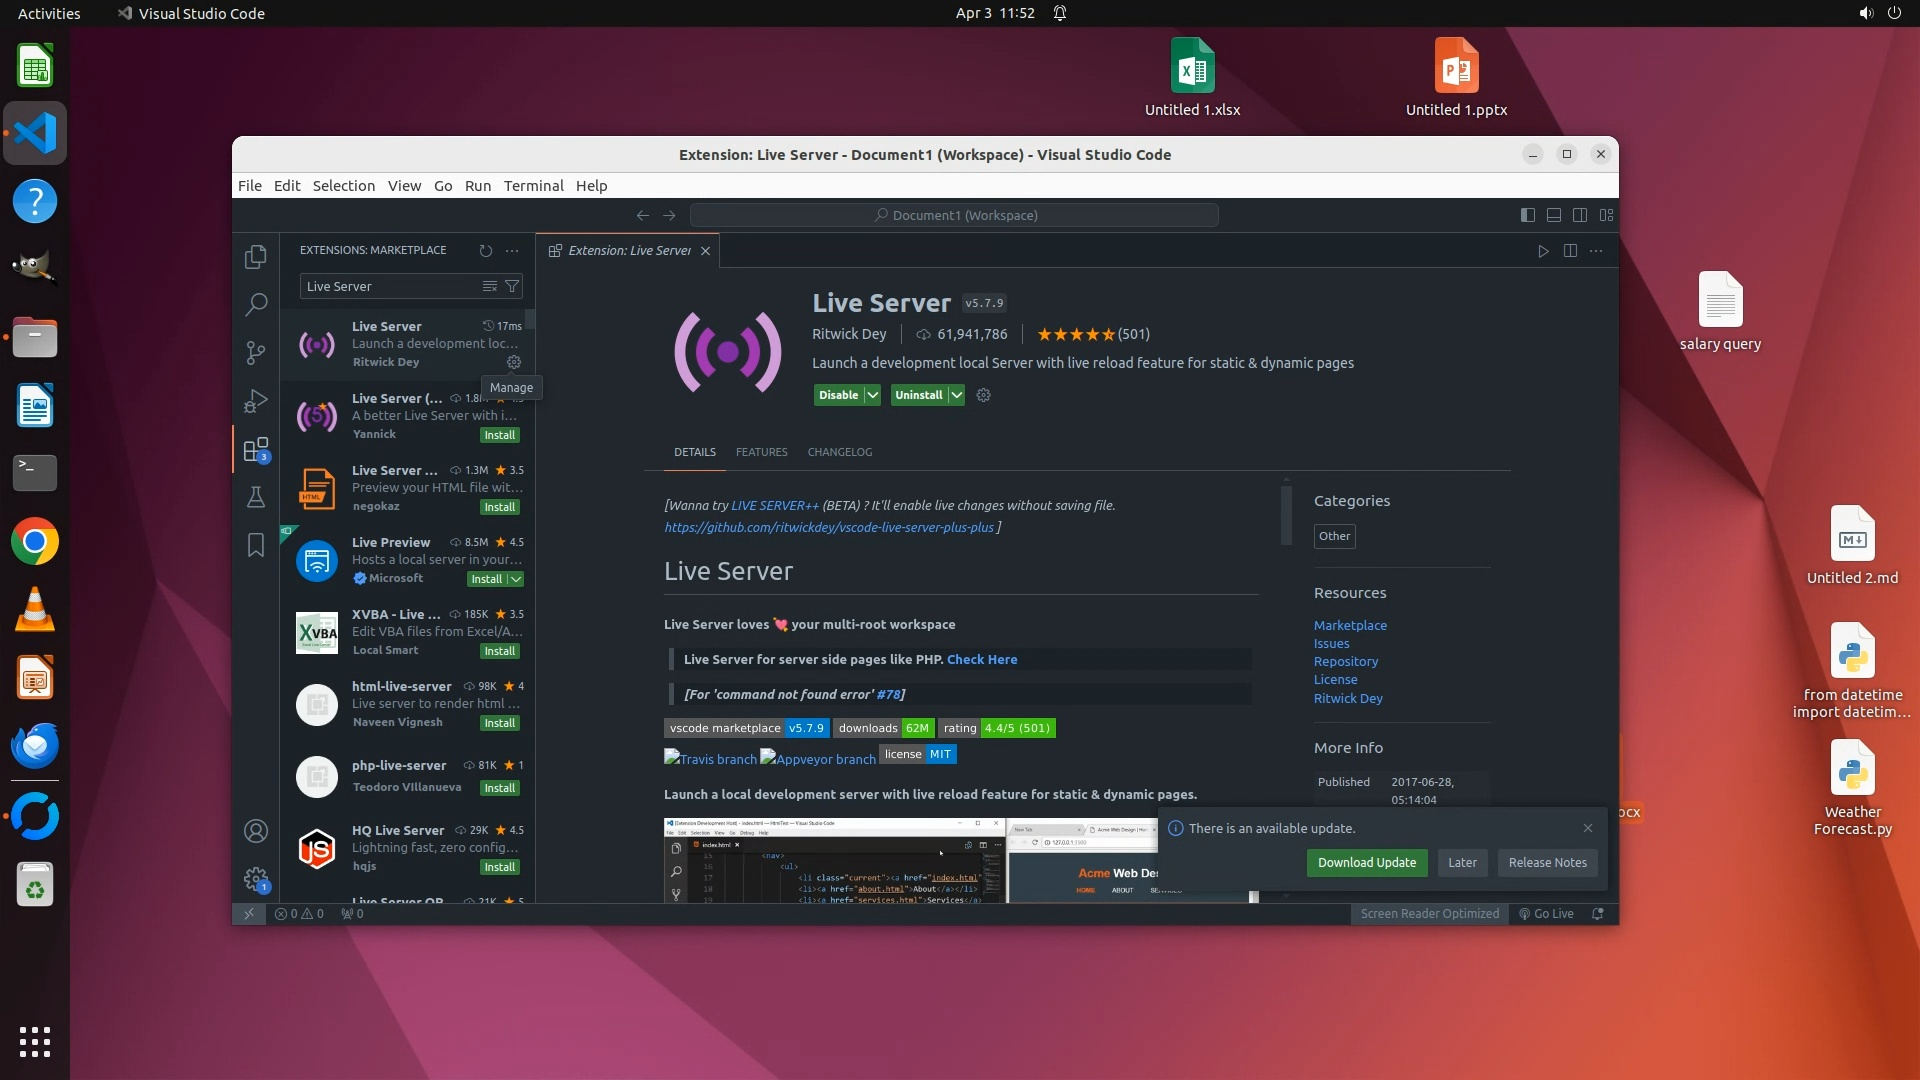Open the Testing flask icon
Viewport: 1920px width, 1080px height.
256,497
